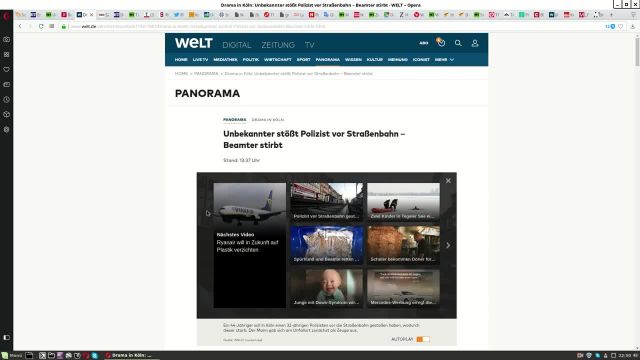Open the Mercedes-Werbung video thumbnail

click(403, 288)
